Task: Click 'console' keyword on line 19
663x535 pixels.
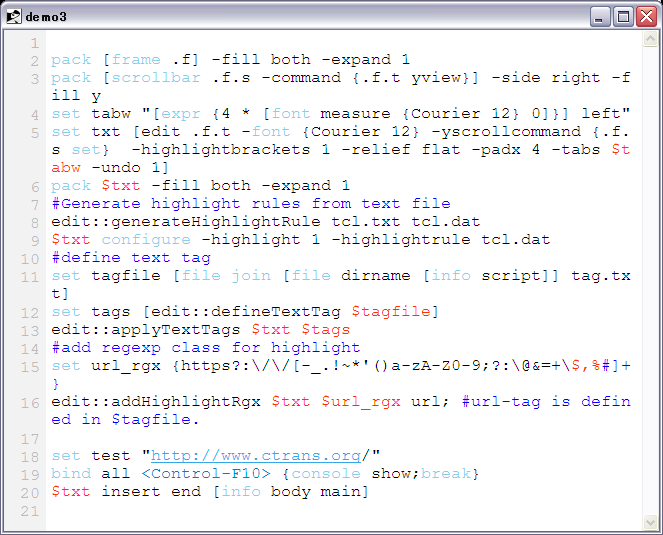Action: [x=326, y=473]
